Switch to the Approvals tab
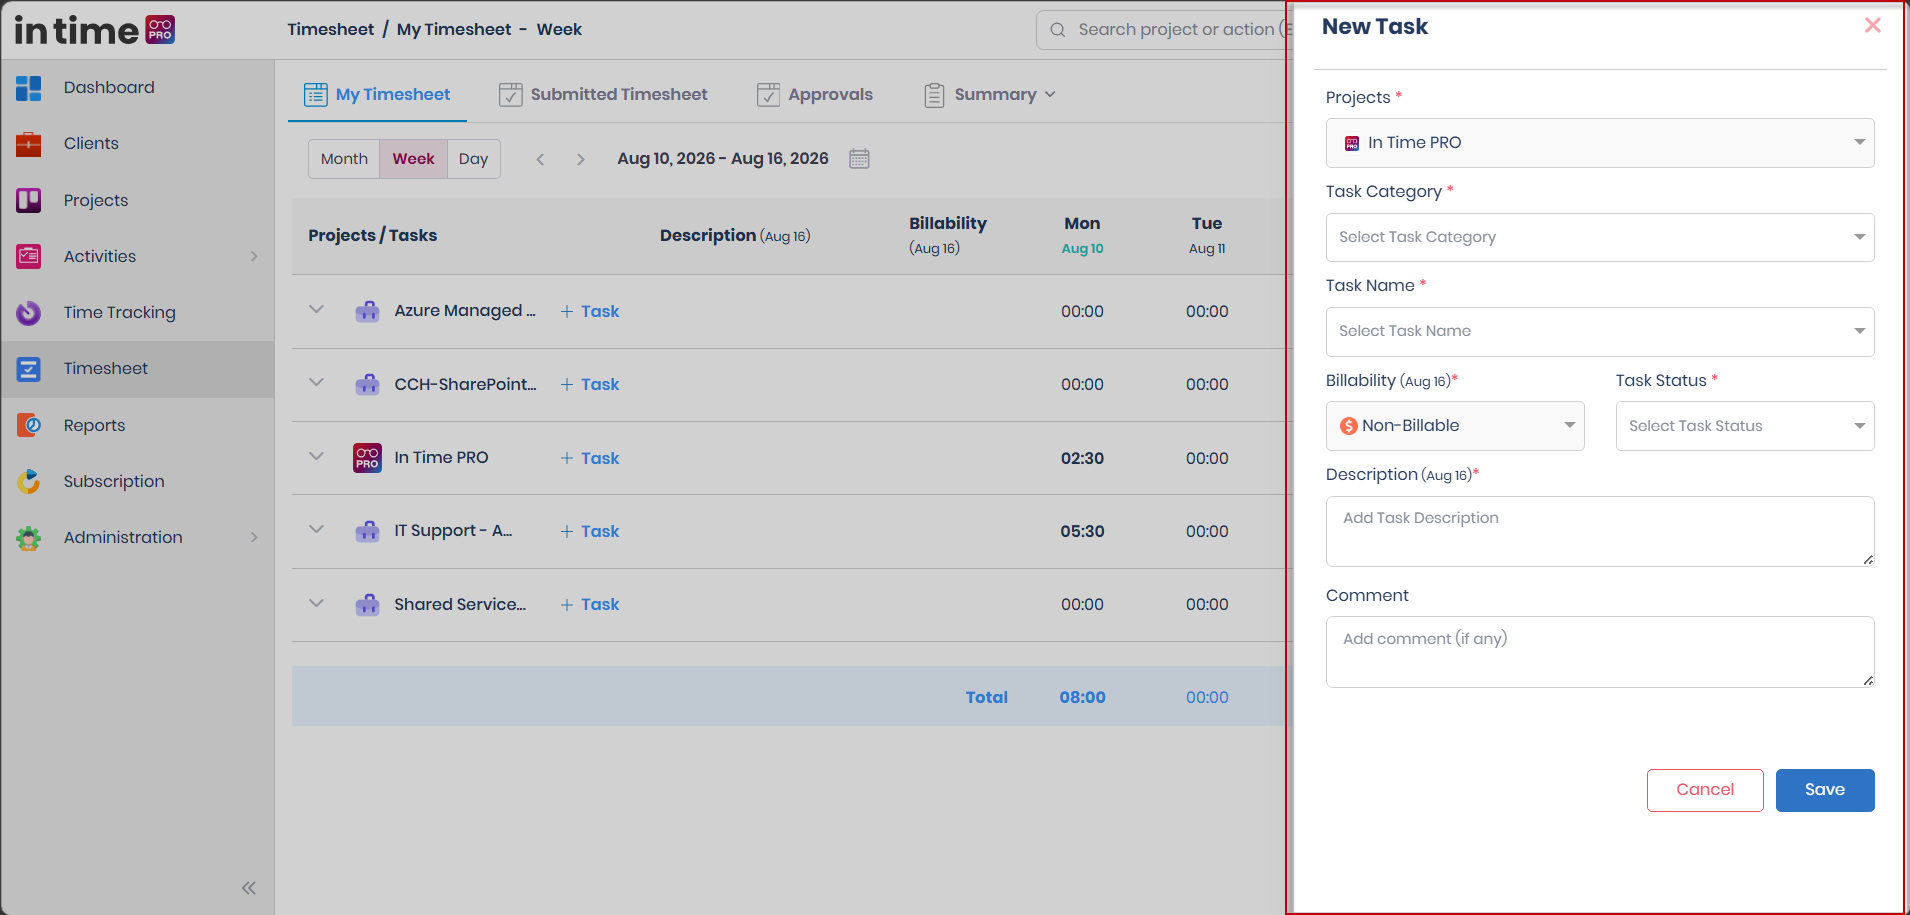 815,95
